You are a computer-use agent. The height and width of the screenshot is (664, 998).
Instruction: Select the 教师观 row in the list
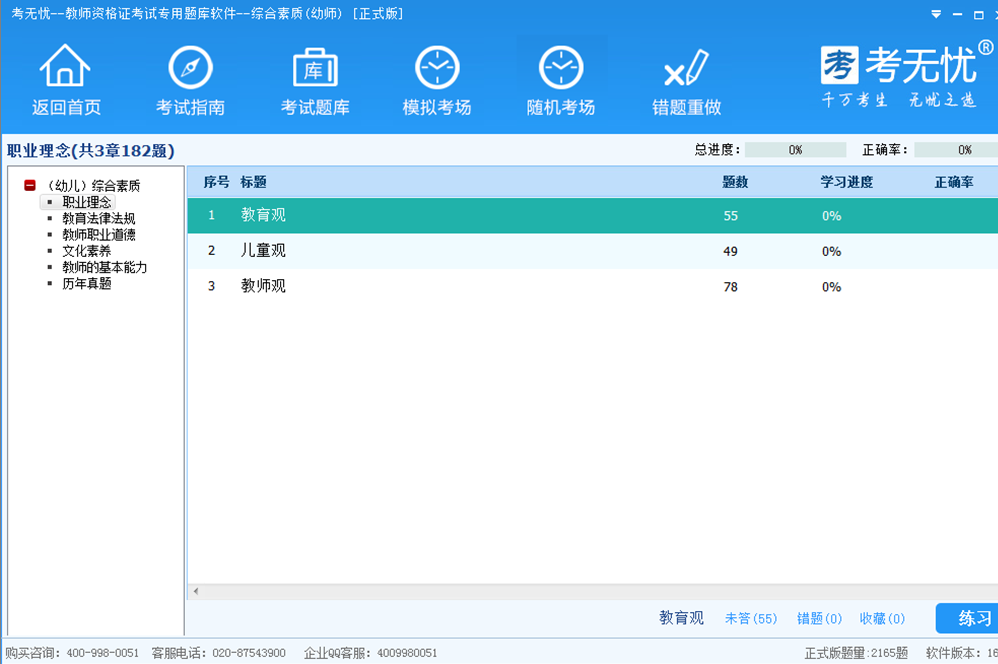coord(263,286)
